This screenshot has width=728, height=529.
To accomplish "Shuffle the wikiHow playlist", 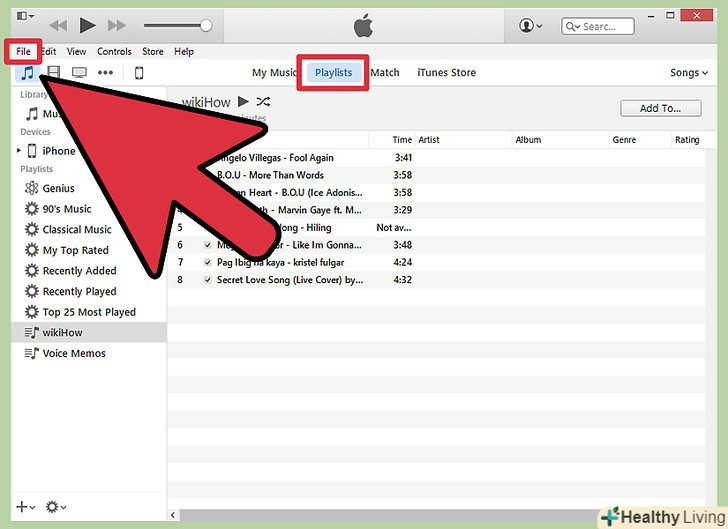I will point(263,101).
